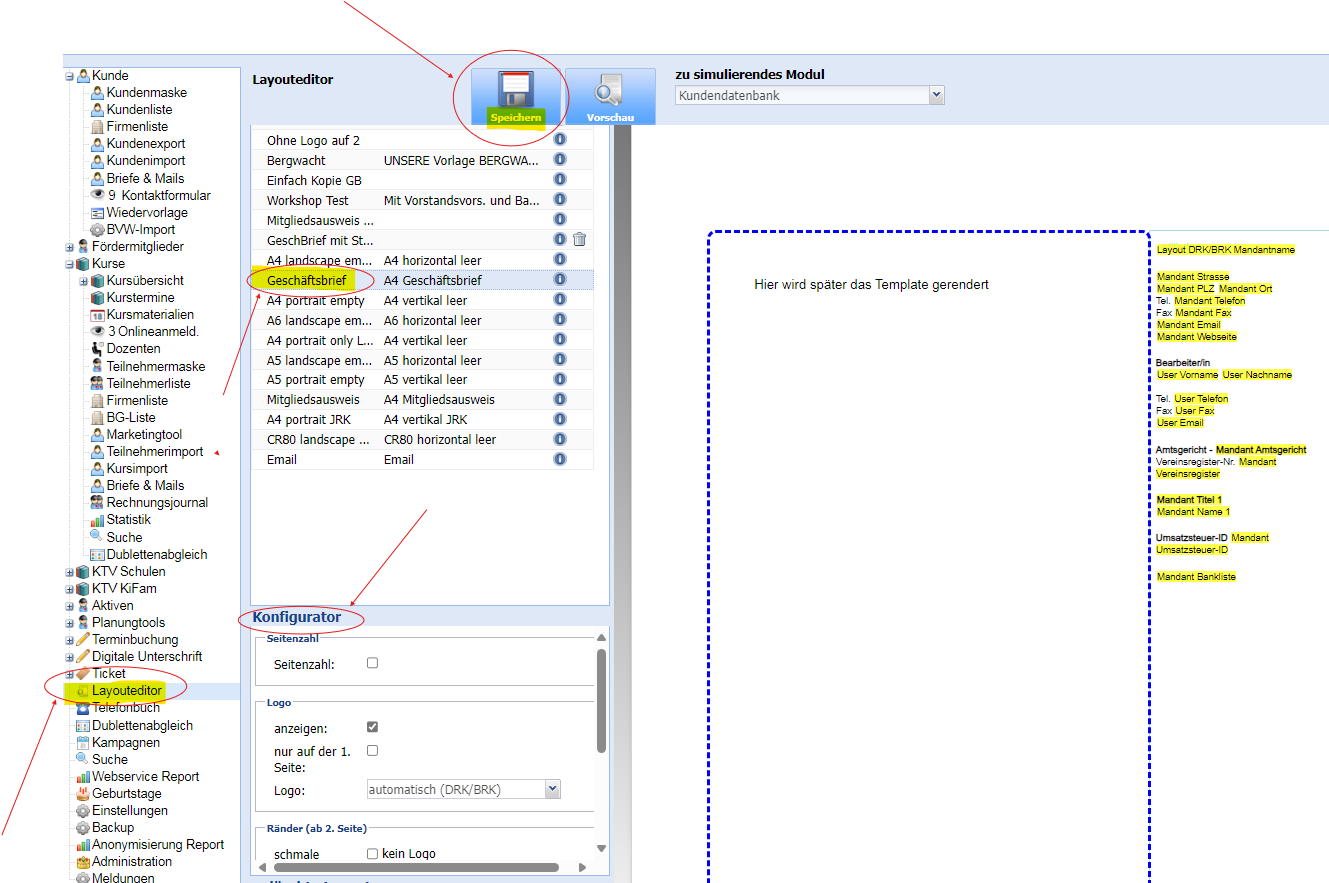This screenshot has width=1329, height=883.
Task: Open Webservice Report in sidebar
Action: [x=145, y=777]
